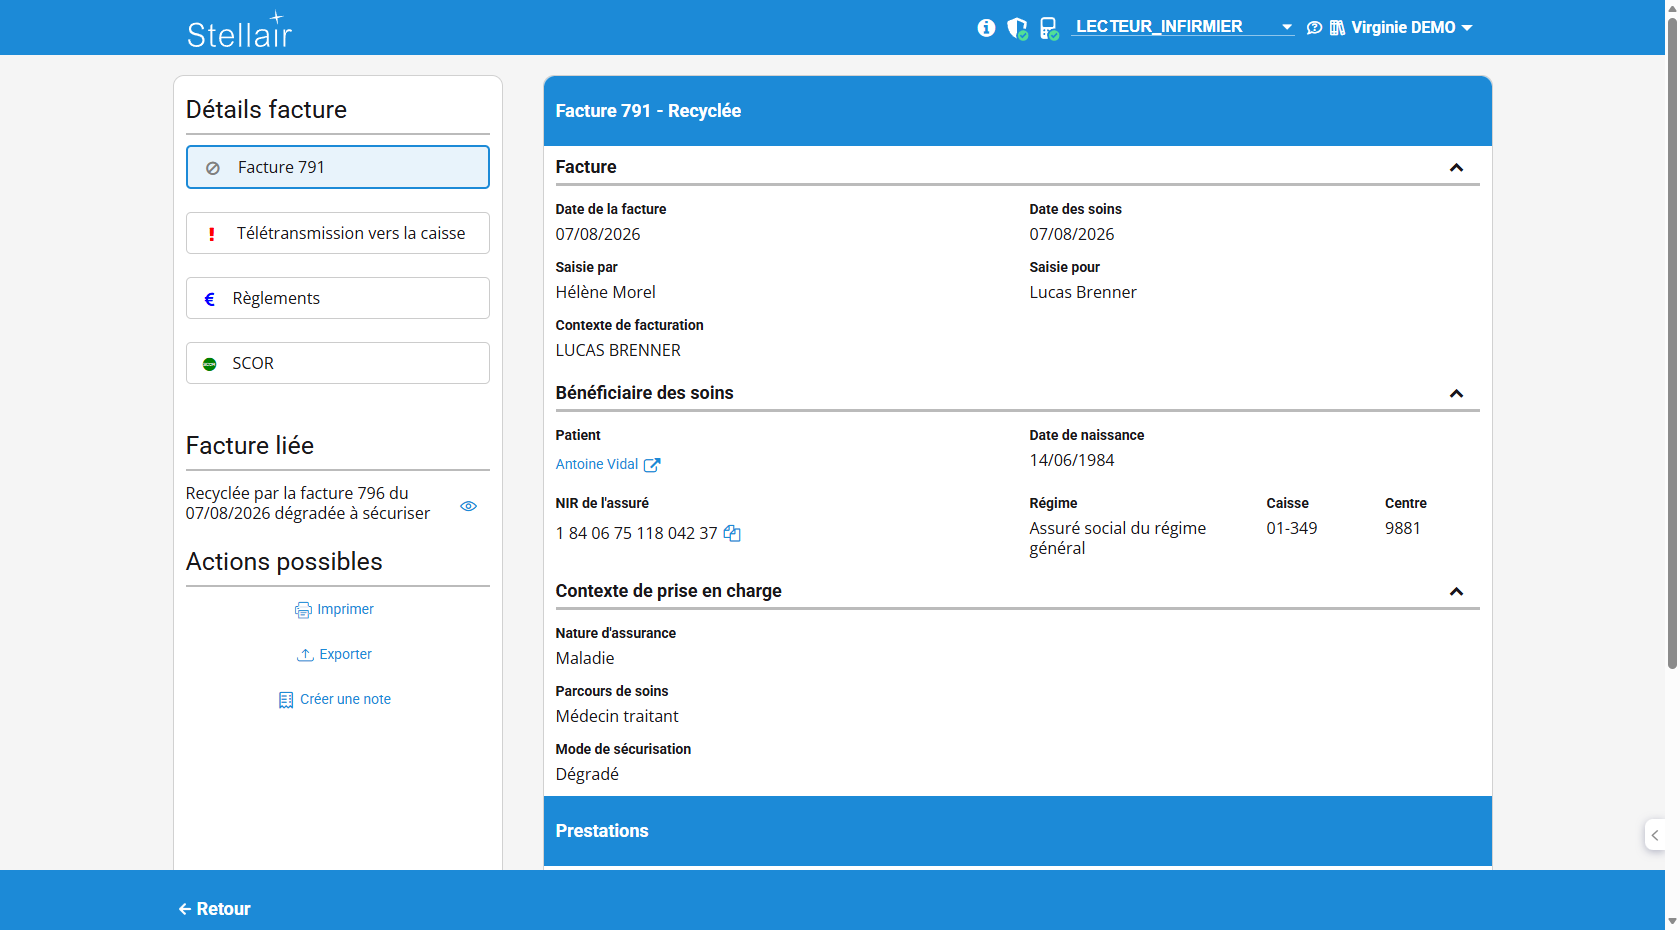Viewport: 1680px width, 930px height.
Task: Check the card reader status icon
Action: coord(1049,28)
